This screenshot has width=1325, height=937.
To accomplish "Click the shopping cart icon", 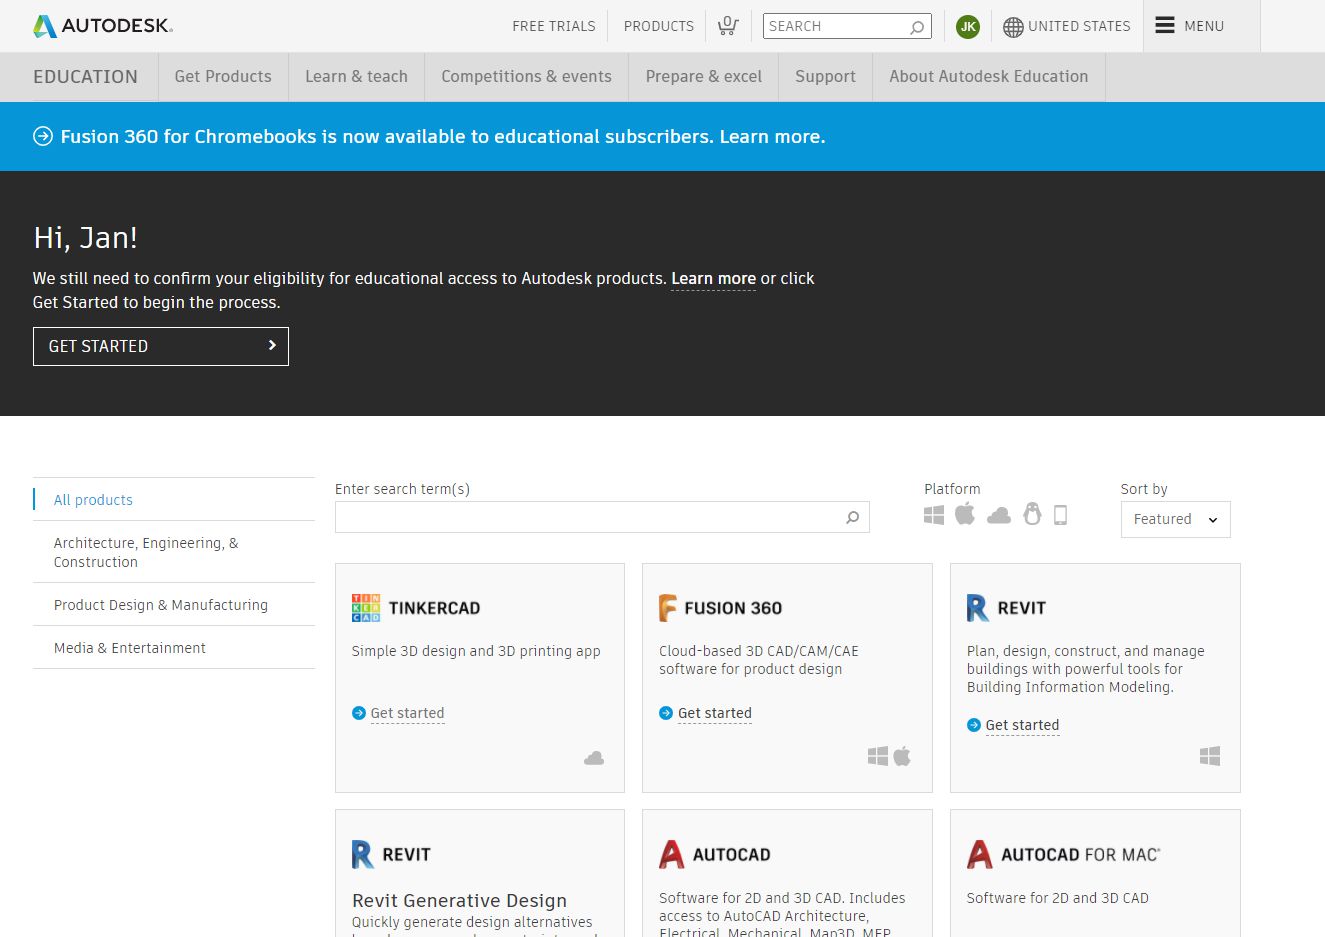I will (x=728, y=26).
